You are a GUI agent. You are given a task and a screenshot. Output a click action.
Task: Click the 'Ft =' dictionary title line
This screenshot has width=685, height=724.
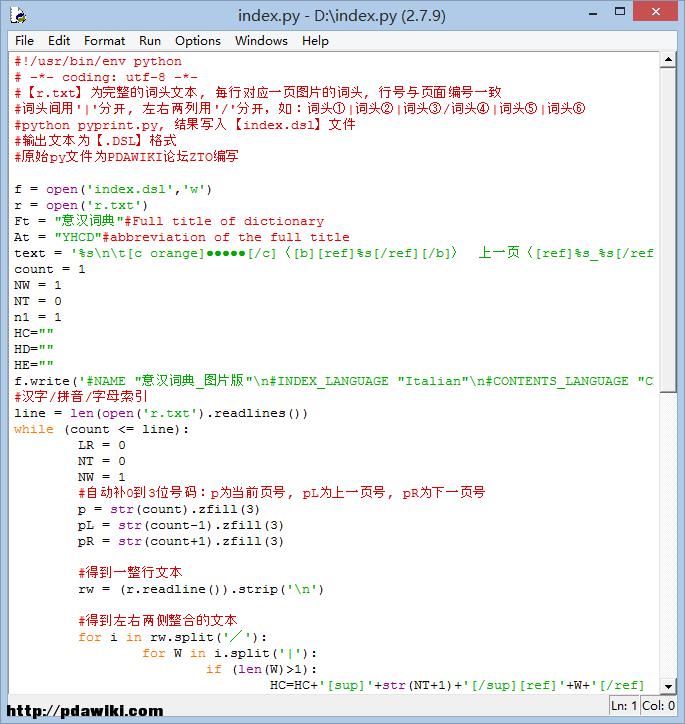click(x=169, y=221)
